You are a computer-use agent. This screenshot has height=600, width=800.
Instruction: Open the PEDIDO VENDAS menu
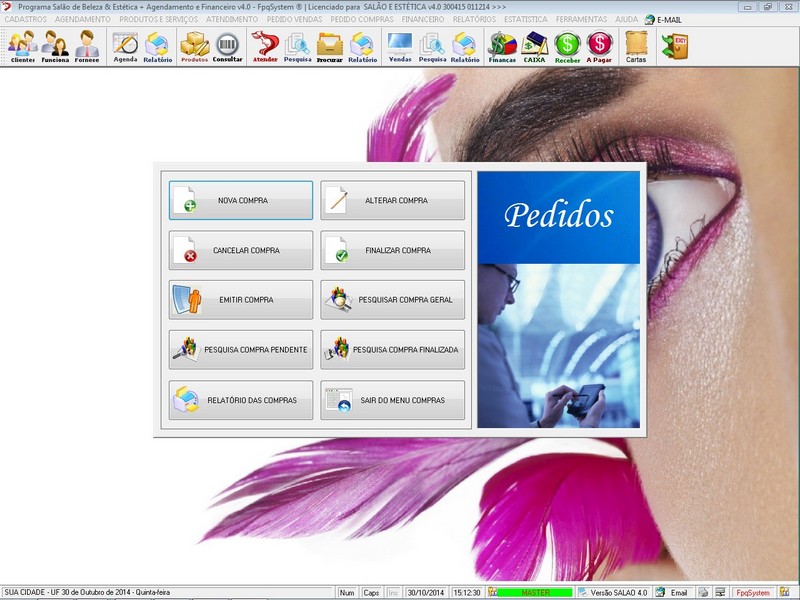click(x=294, y=19)
